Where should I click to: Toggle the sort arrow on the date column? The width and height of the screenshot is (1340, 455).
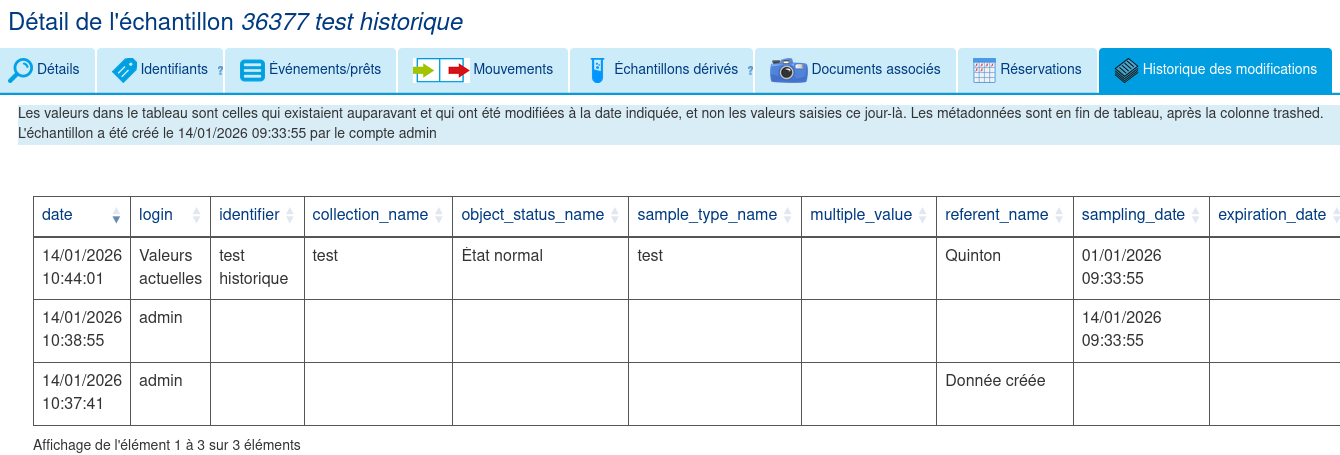tap(116, 215)
